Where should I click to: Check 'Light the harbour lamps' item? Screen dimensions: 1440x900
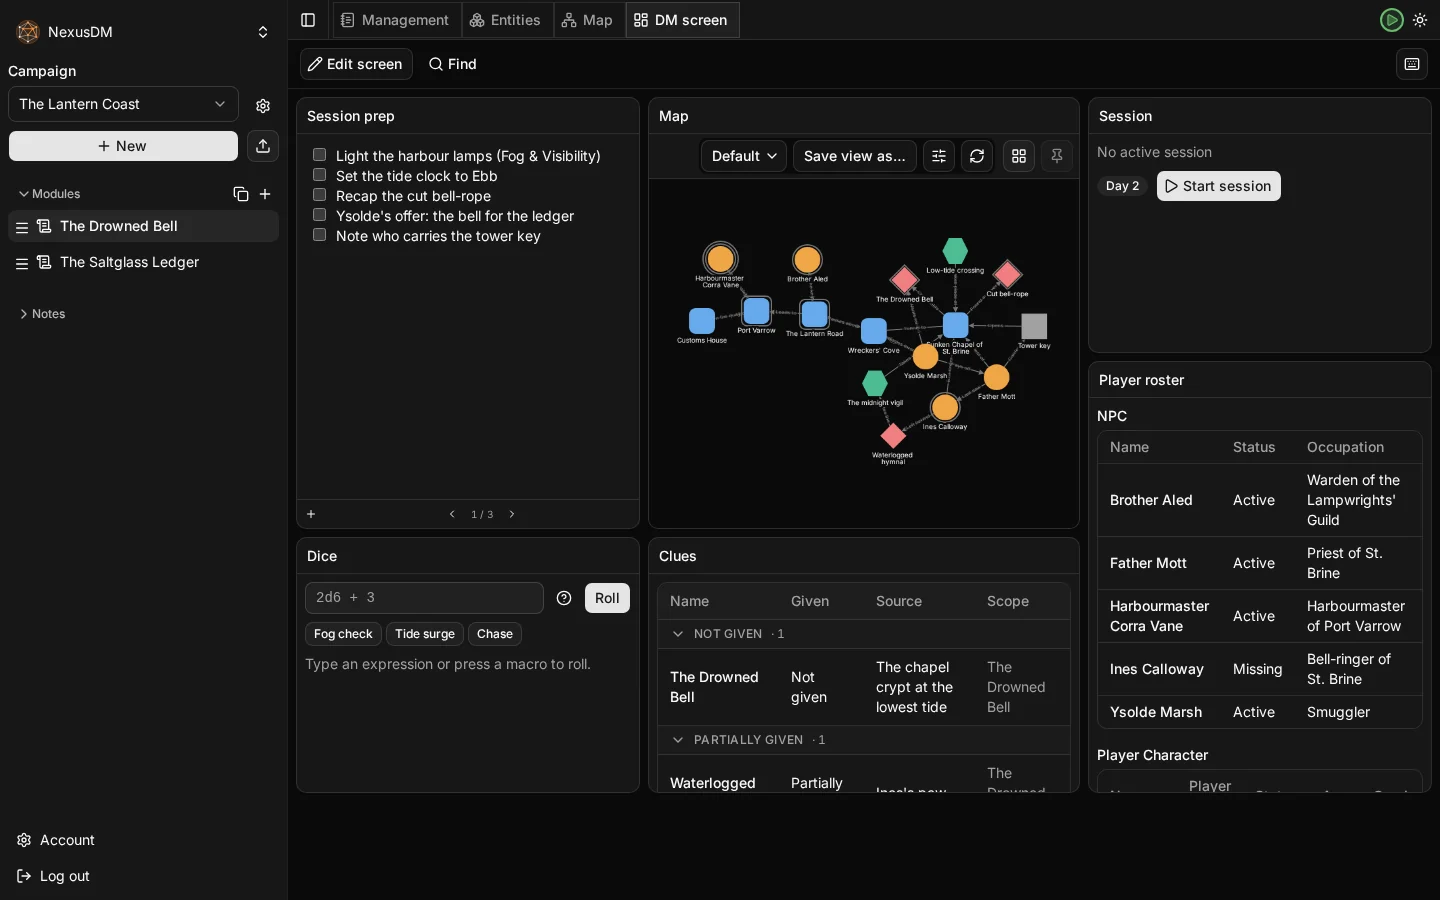320,155
